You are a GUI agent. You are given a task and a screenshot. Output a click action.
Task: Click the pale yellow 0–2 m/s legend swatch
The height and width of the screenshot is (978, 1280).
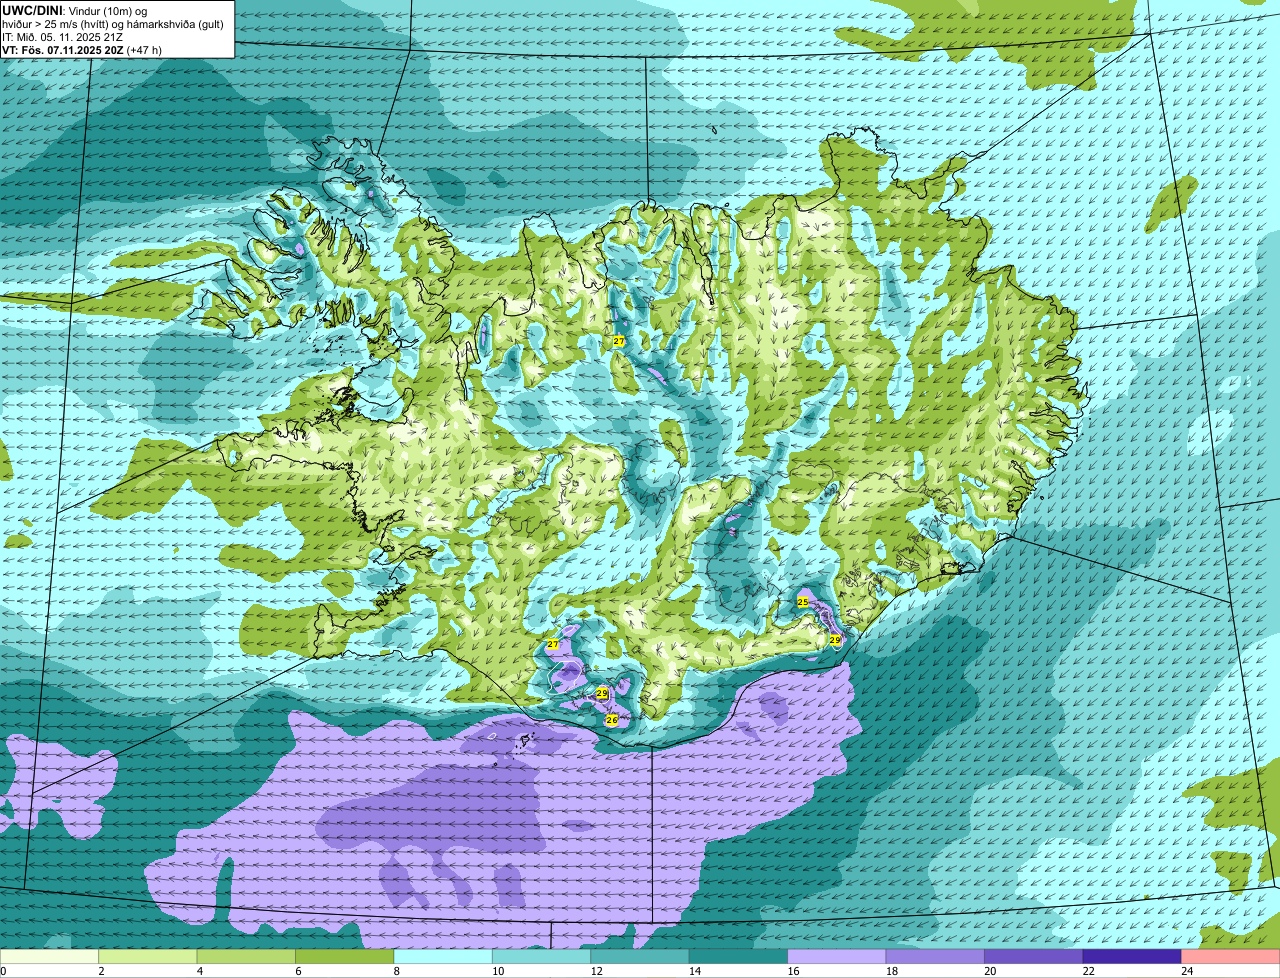tap(49, 957)
